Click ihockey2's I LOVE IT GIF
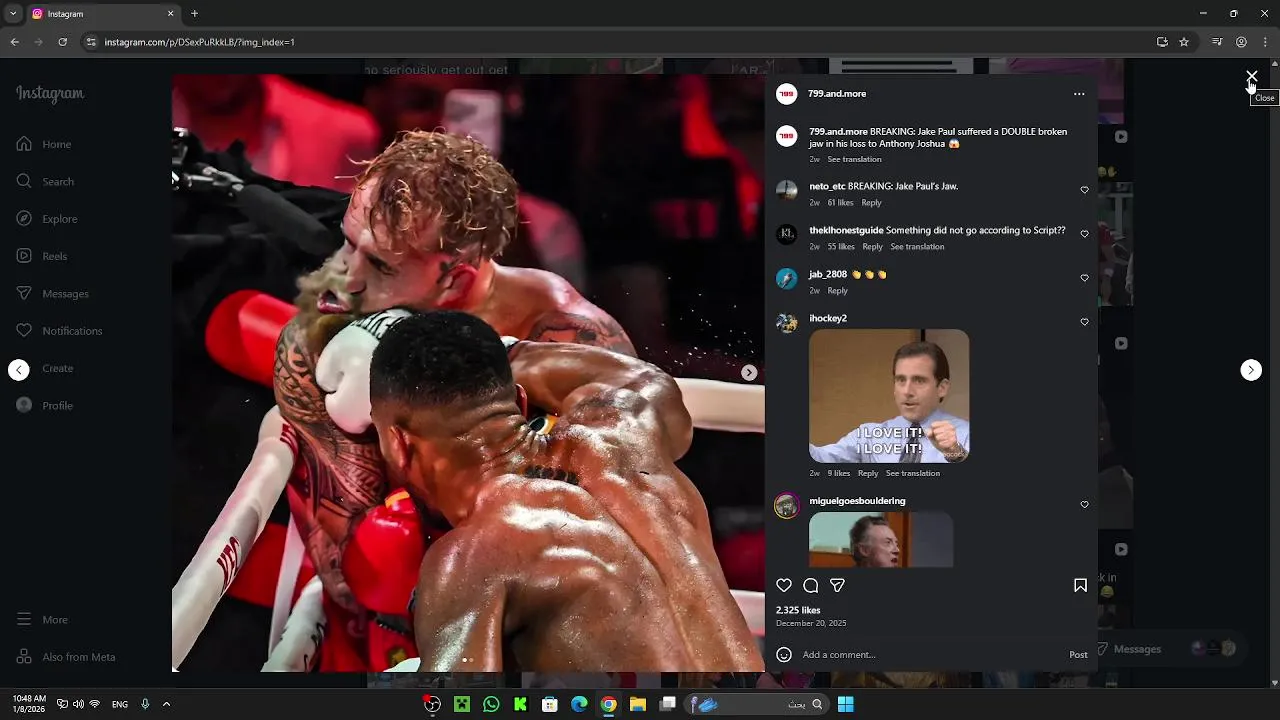 point(889,396)
